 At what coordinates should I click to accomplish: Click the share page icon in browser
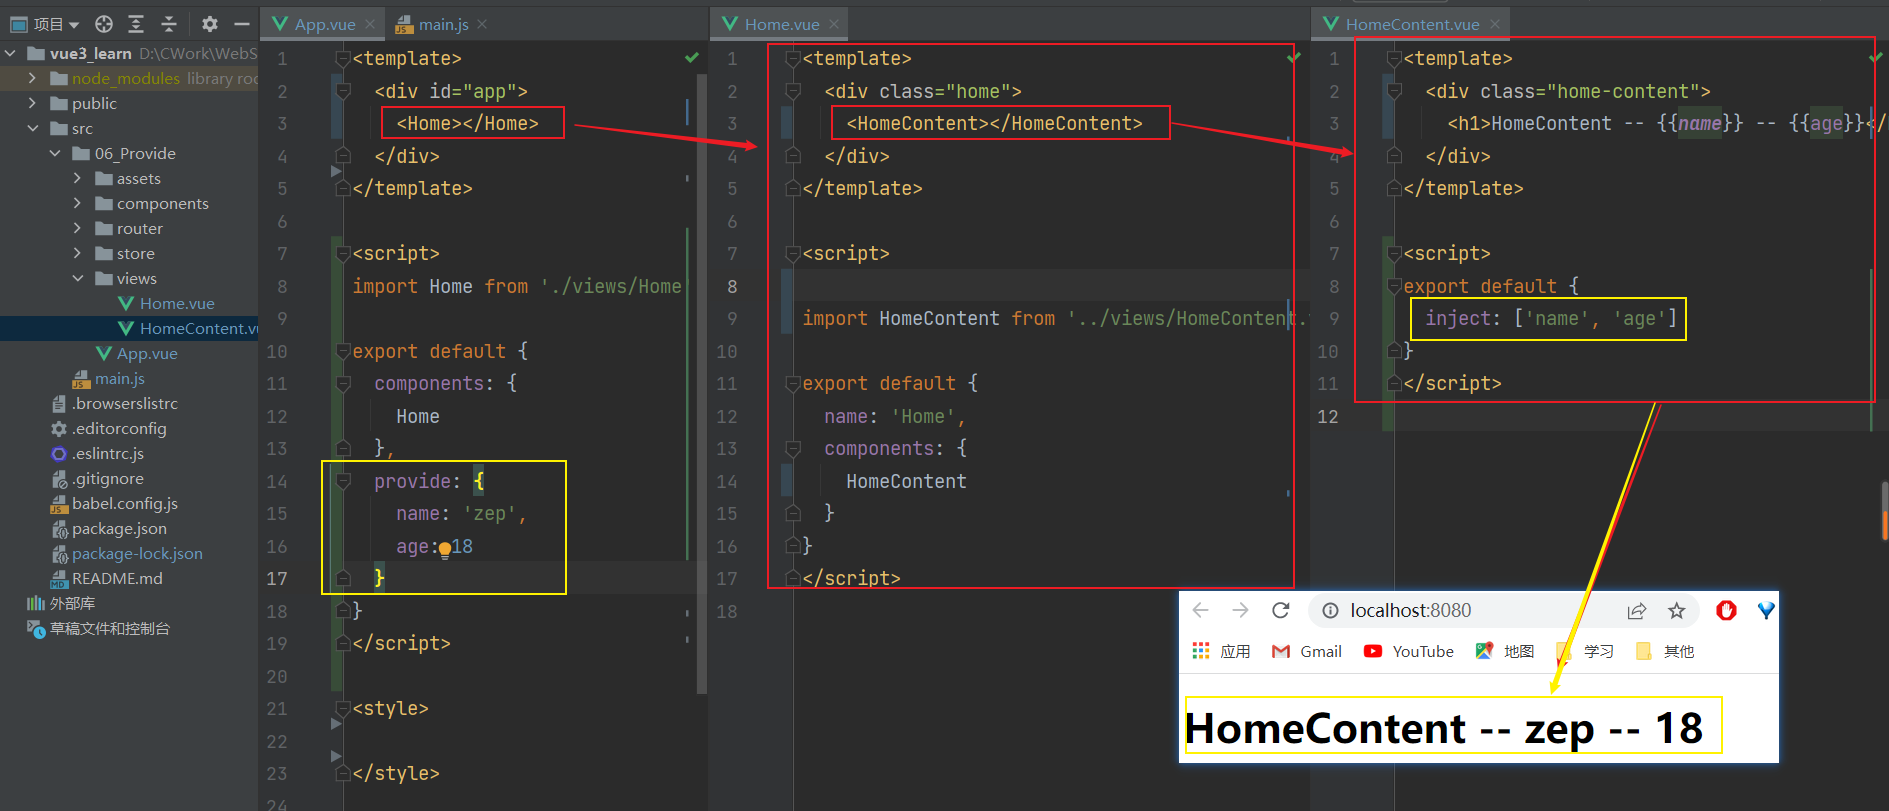tap(1637, 611)
